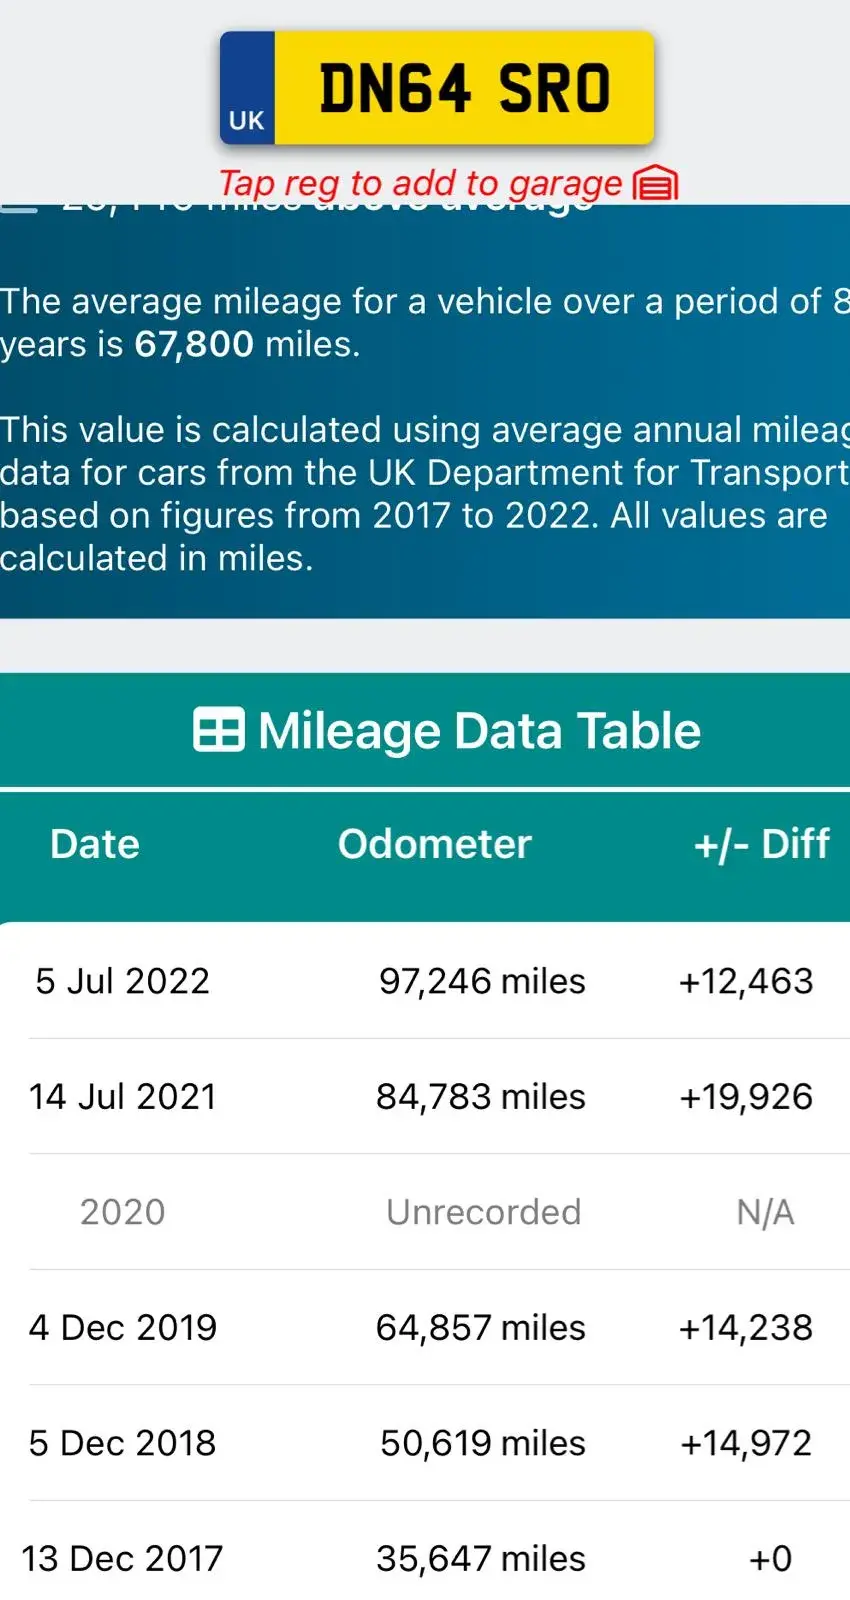Tap the +14,972 difference value
The image size is (850, 1600).
(x=746, y=1443)
